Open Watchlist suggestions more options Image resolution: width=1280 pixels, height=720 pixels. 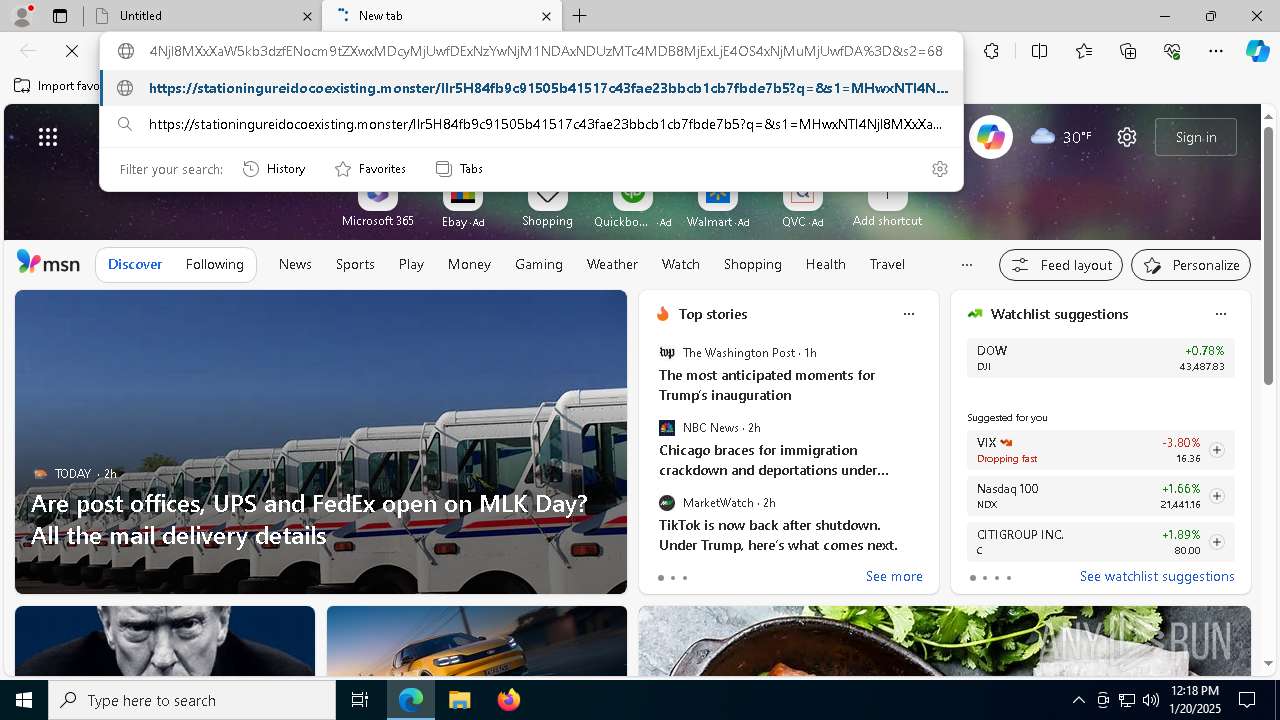point(1221,314)
